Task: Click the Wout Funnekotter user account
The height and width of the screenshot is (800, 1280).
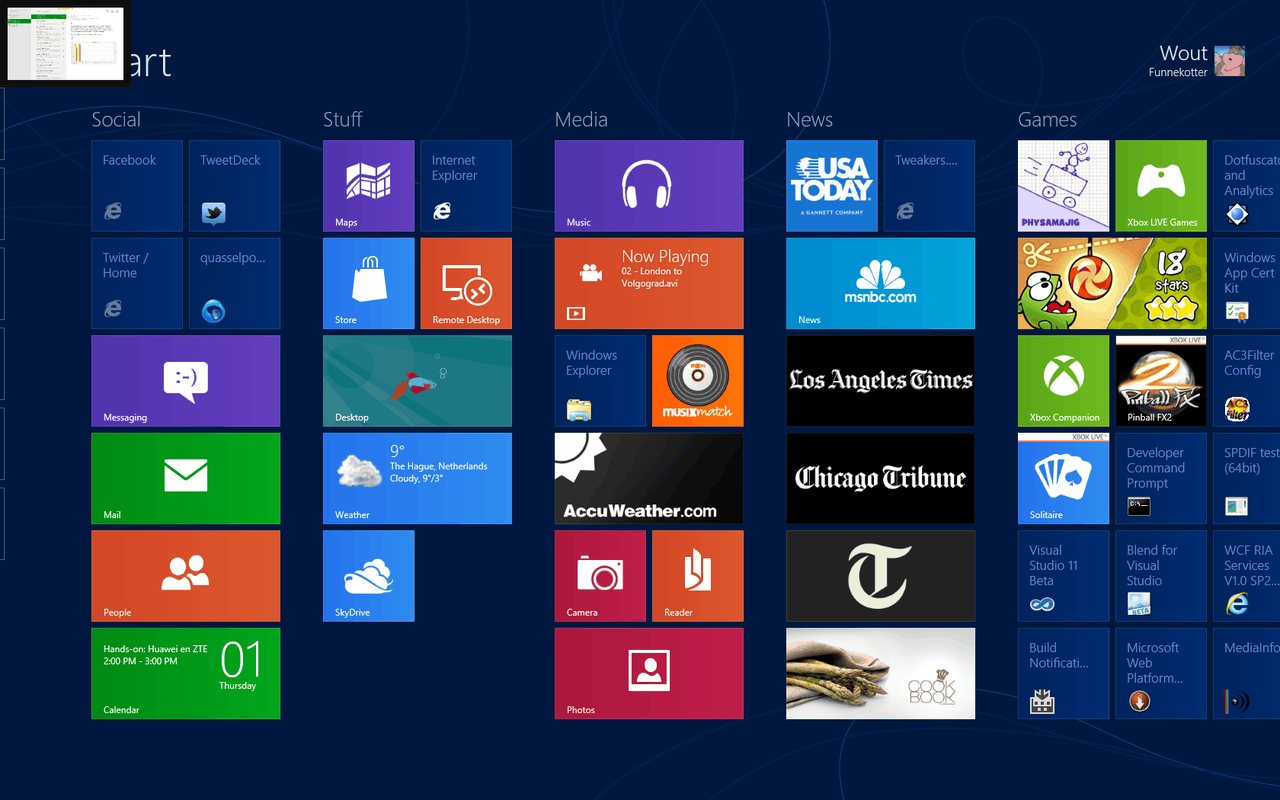Action: pyautogui.click(x=1197, y=60)
